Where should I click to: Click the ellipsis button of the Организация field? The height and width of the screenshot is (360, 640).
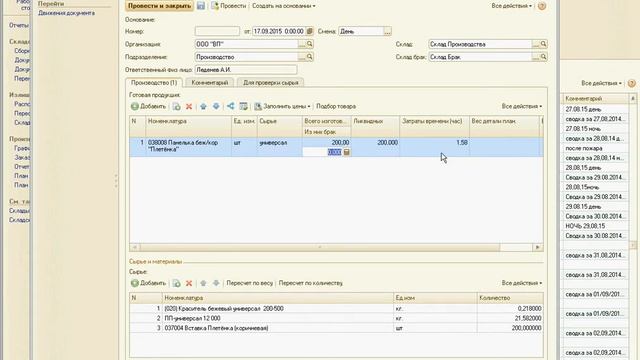coord(302,44)
